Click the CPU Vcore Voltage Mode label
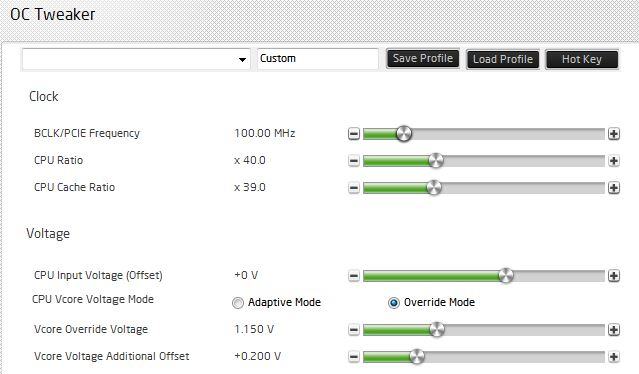 (x=93, y=299)
